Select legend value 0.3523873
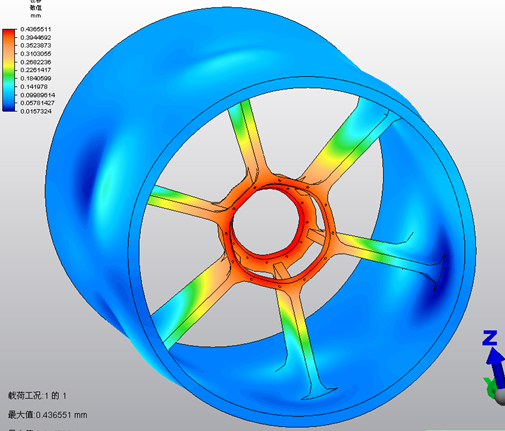 point(36,45)
